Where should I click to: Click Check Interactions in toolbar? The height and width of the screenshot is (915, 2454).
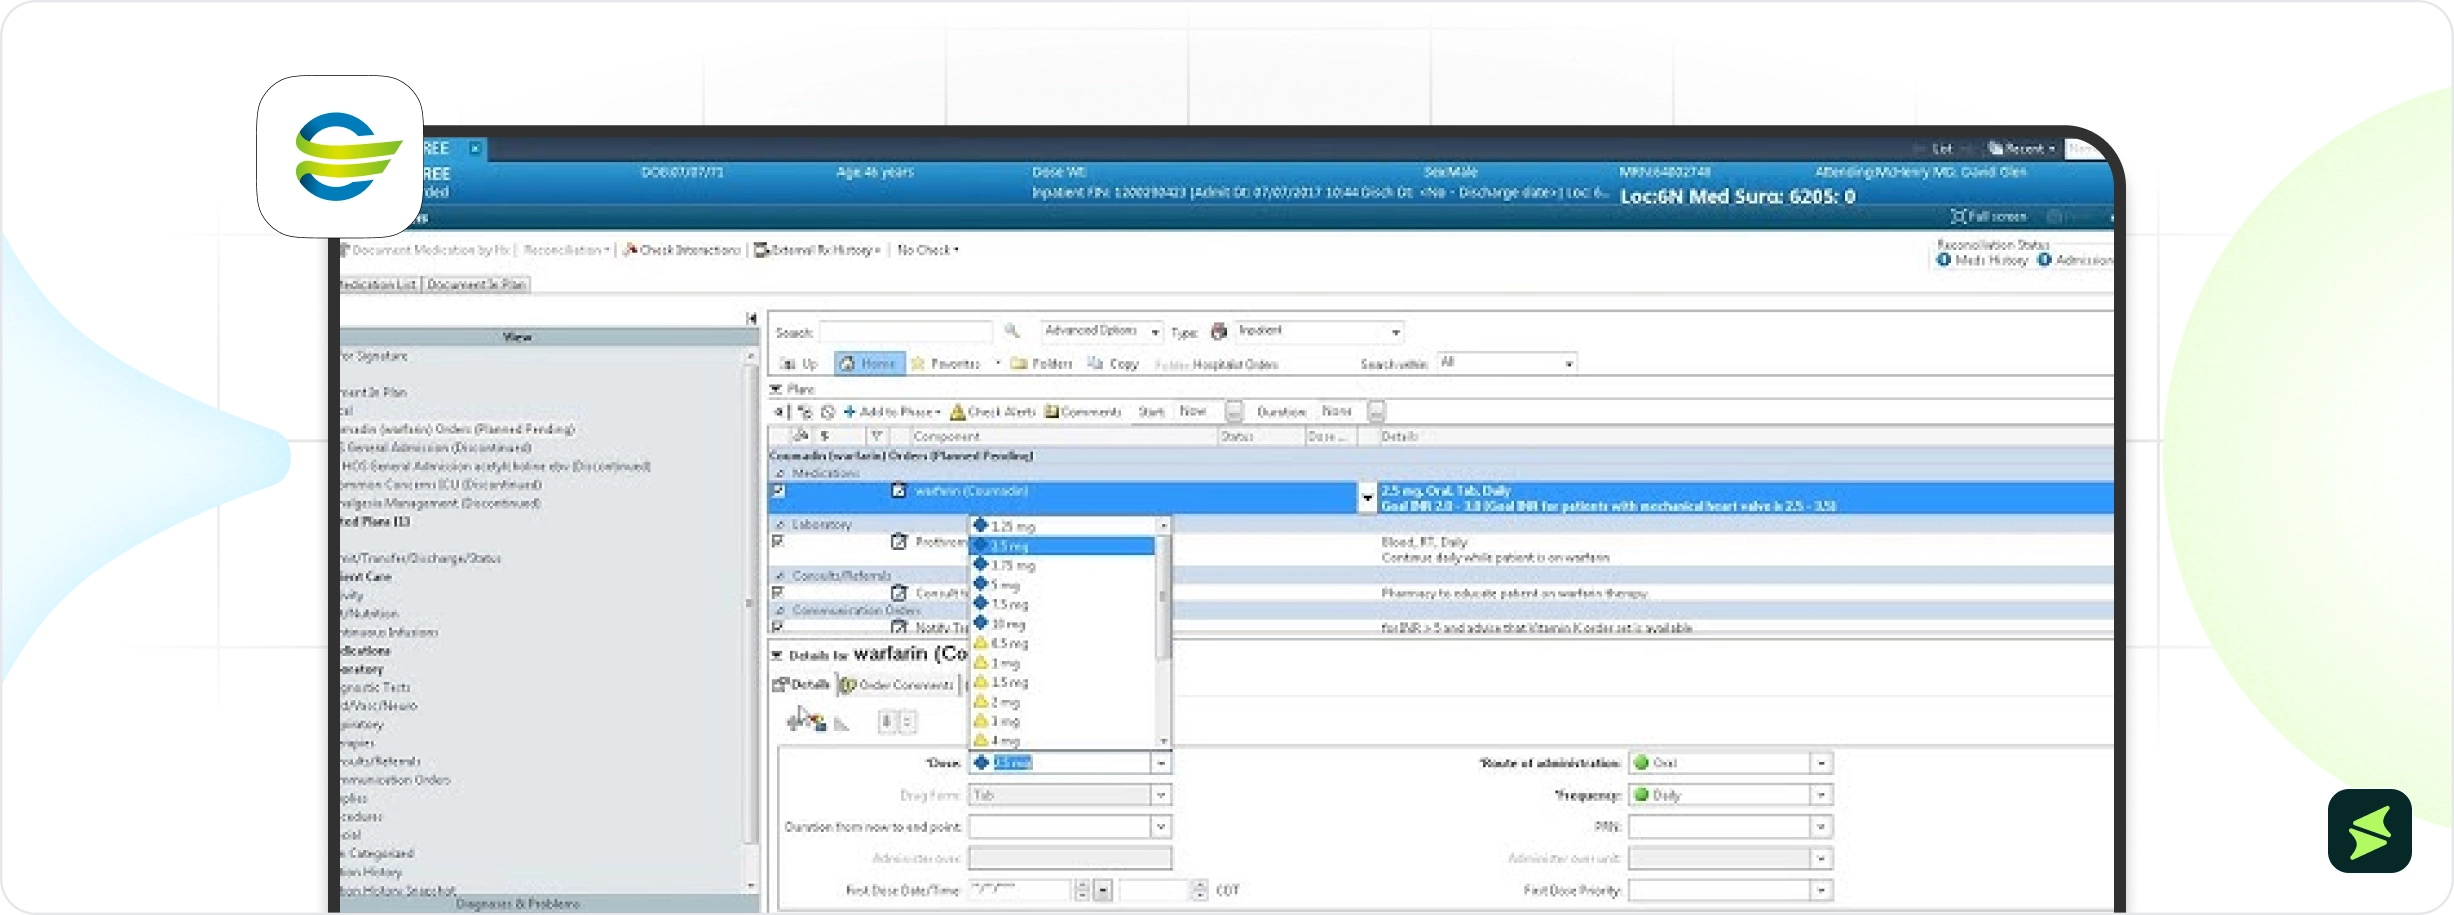click(x=682, y=250)
